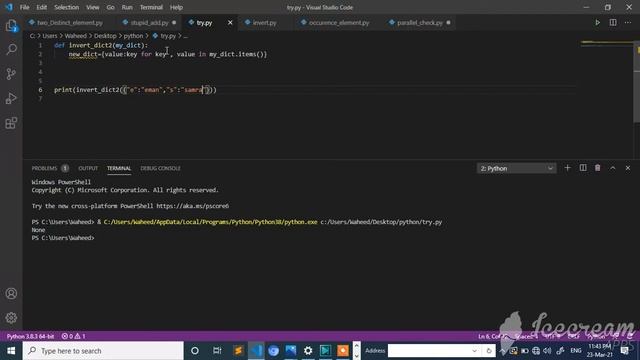Screen dimensions: 640x360
Task: Open the taskbar Address dropdown arrow
Action: (474, 351)
